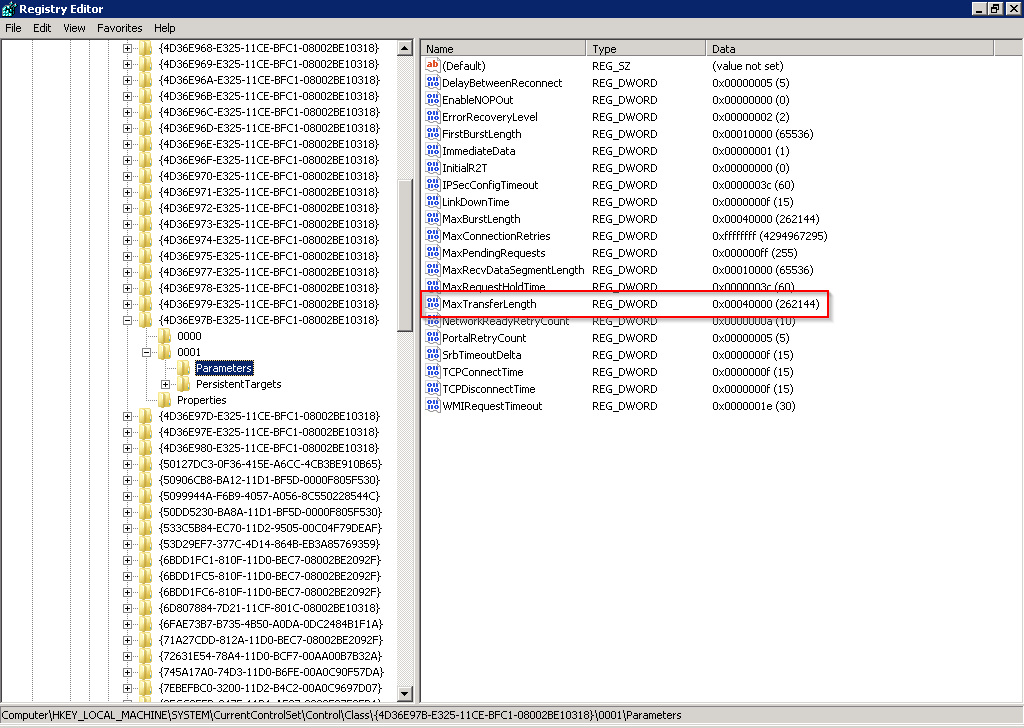Click the FirstBurstLength DWORD icon
Image resolution: width=1024 pixels, height=728 pixels.
[433, 134]
